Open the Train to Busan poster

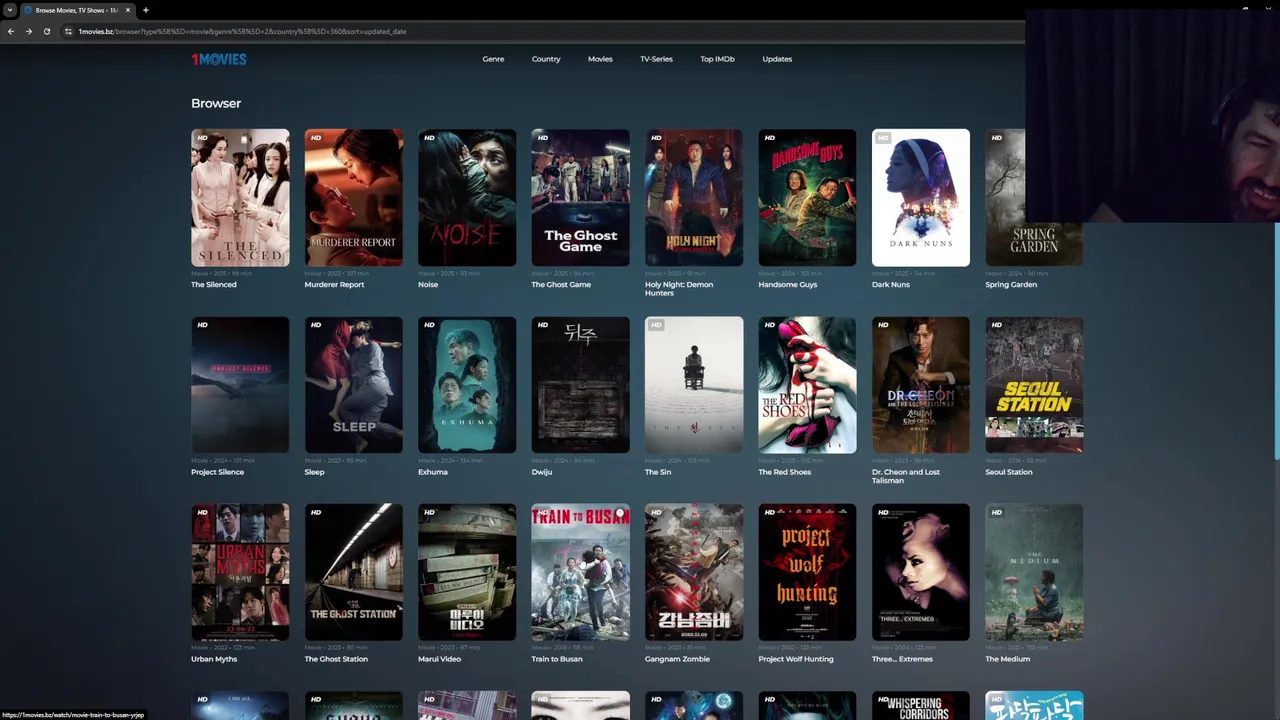[x=581, y=572]
